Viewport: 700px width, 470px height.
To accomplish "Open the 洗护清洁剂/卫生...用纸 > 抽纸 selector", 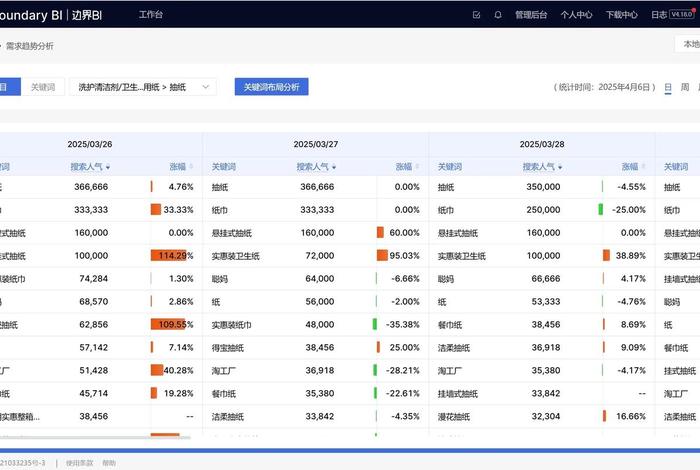I will click(143, 87).
